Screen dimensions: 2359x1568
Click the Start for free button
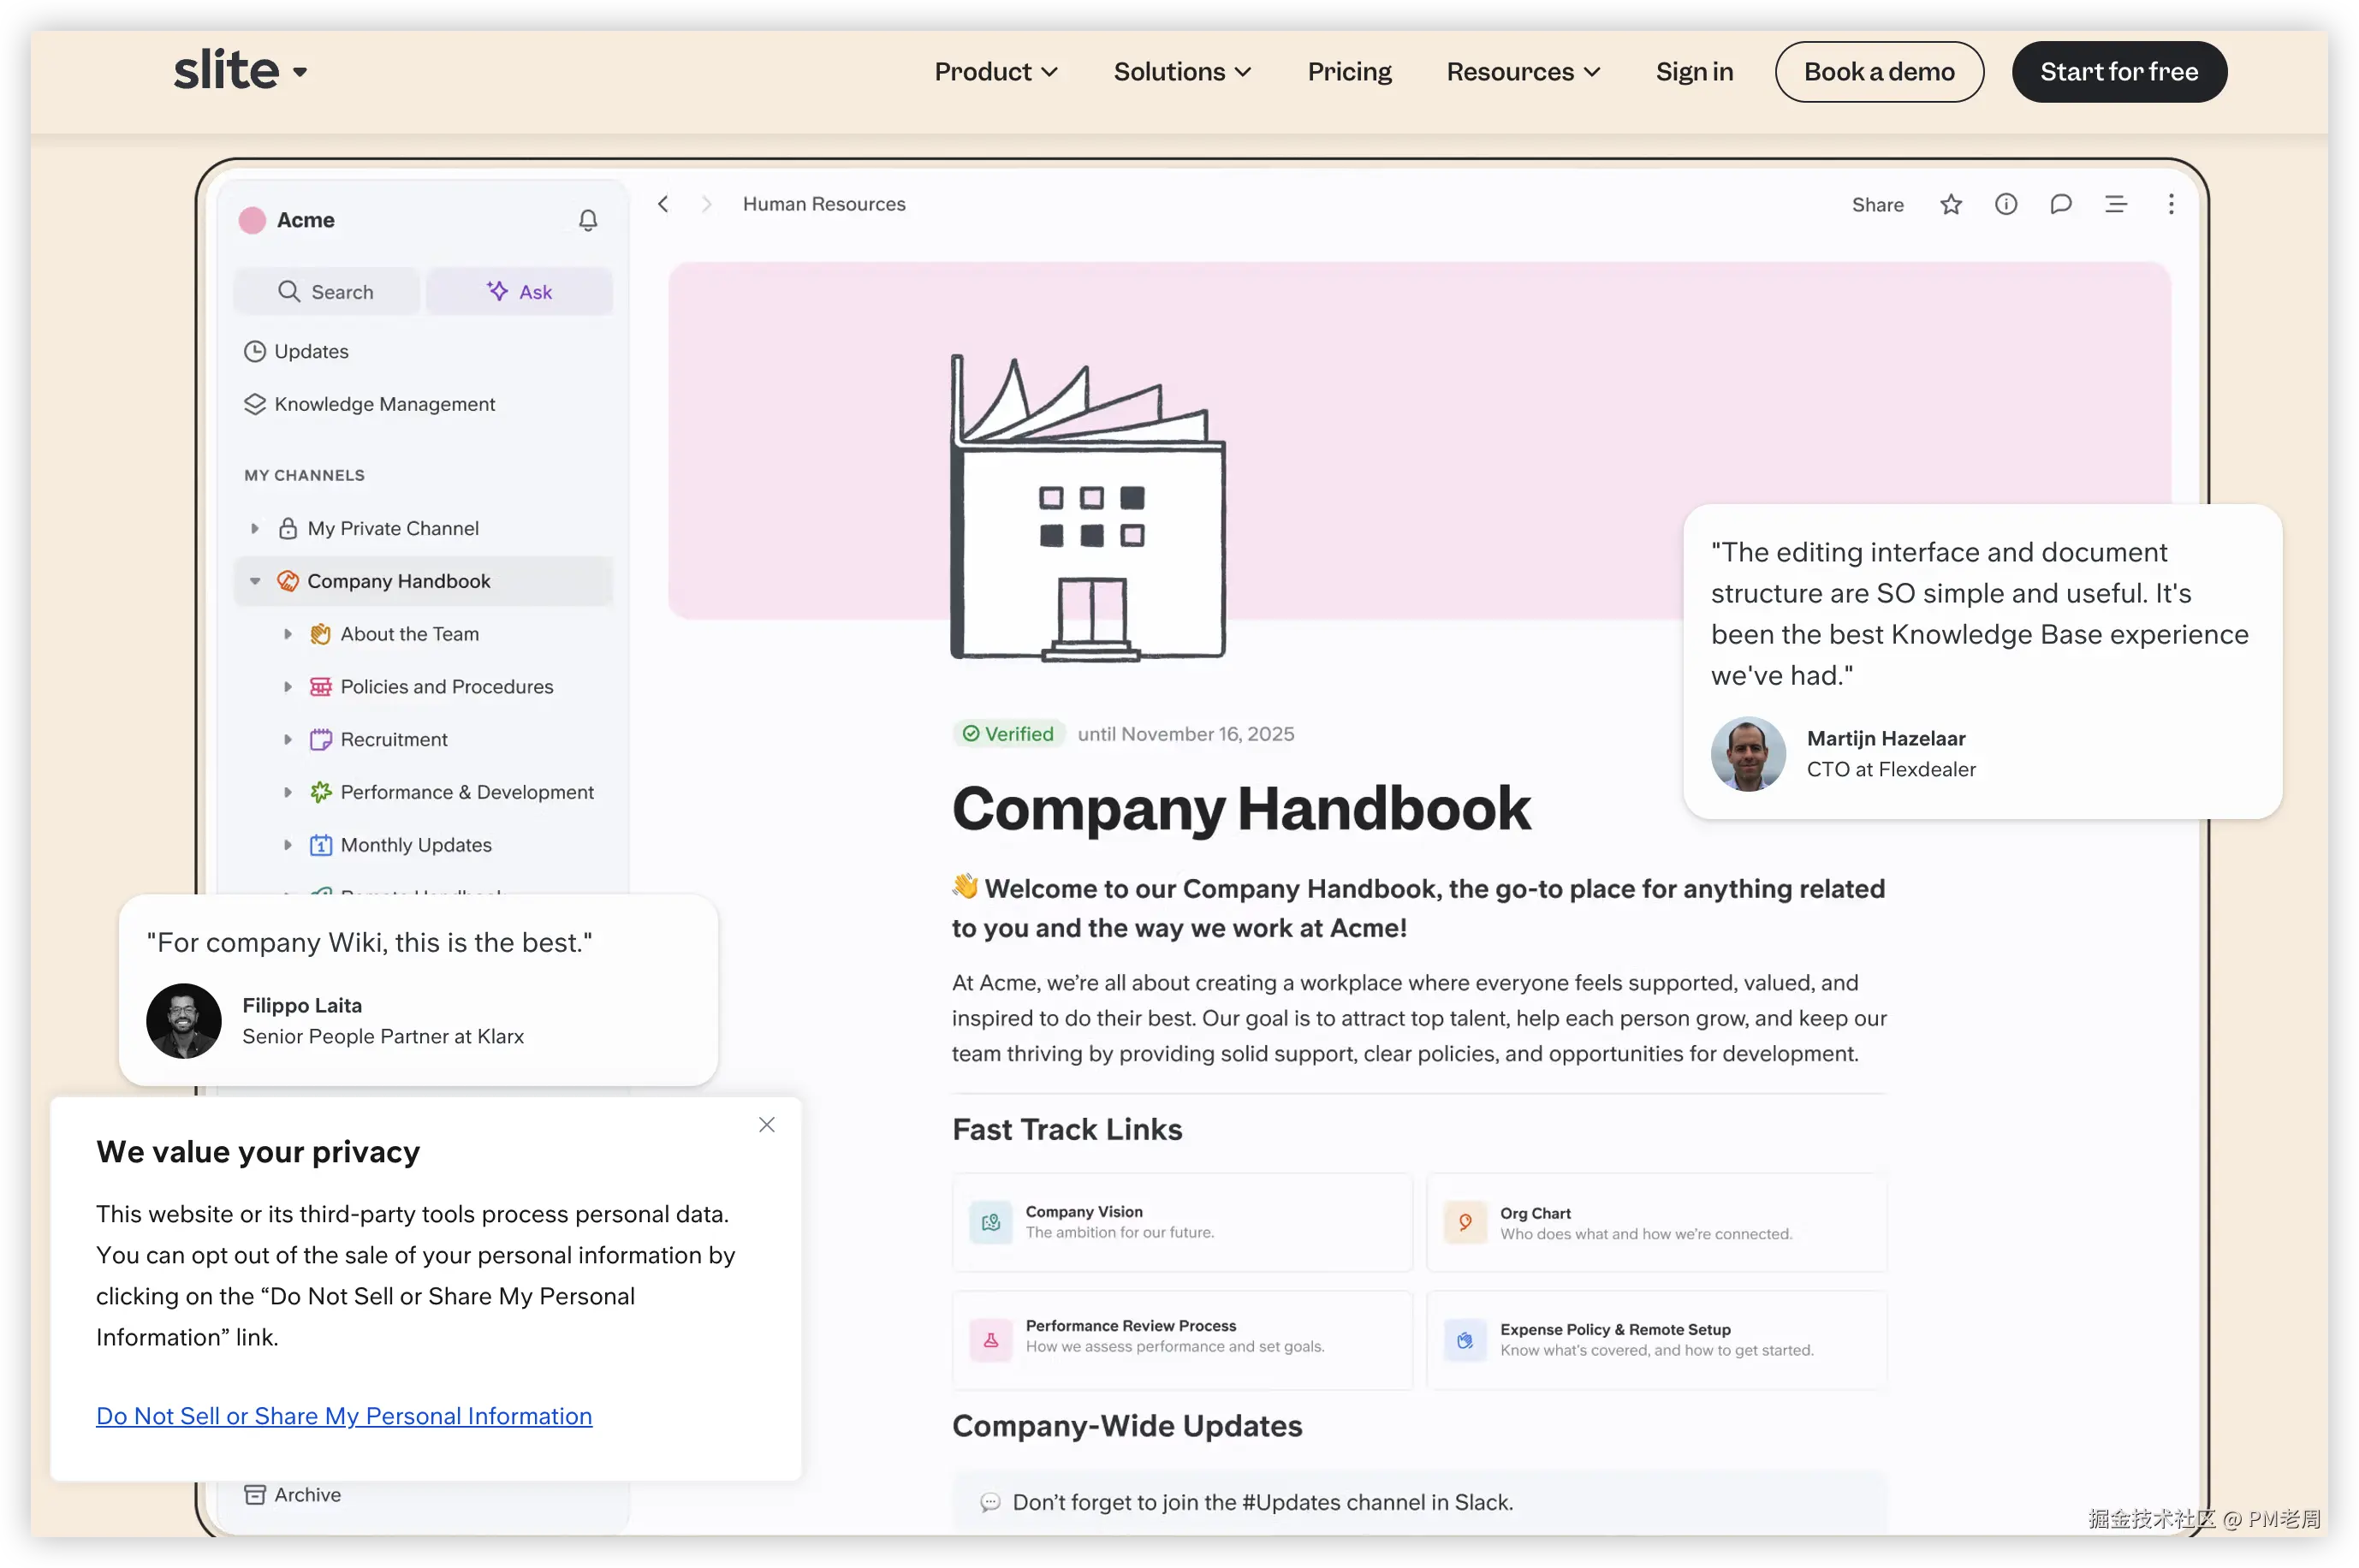(x=2118, y=72)
